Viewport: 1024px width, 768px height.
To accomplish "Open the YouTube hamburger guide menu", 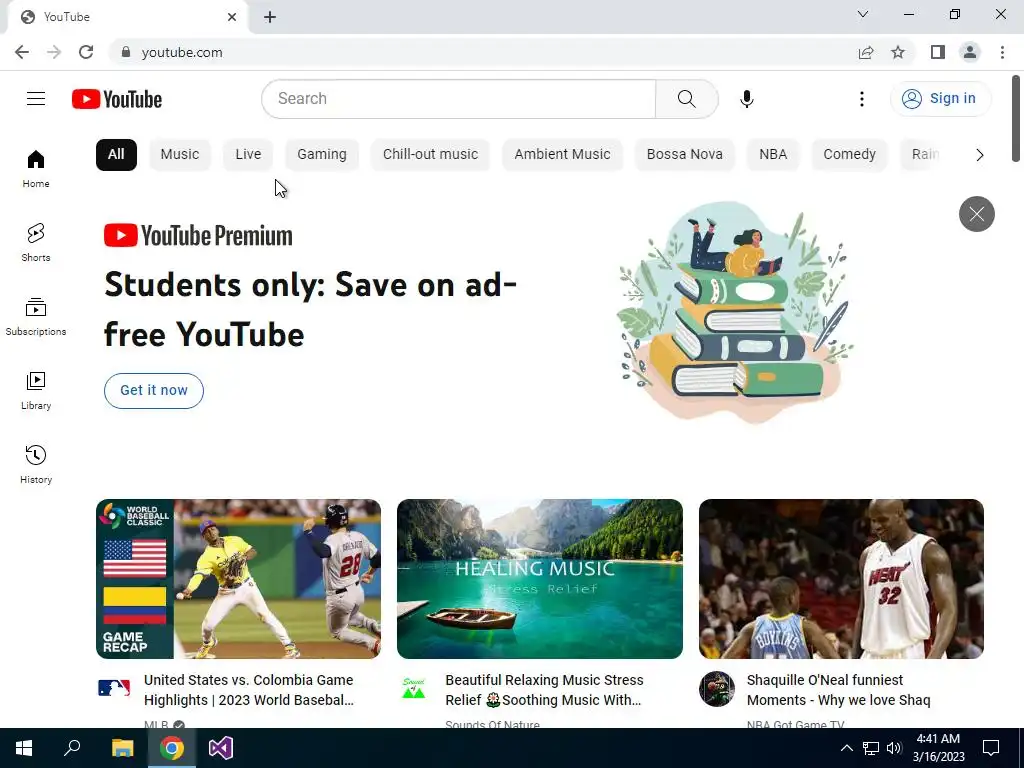I will (x=36, y=99).
